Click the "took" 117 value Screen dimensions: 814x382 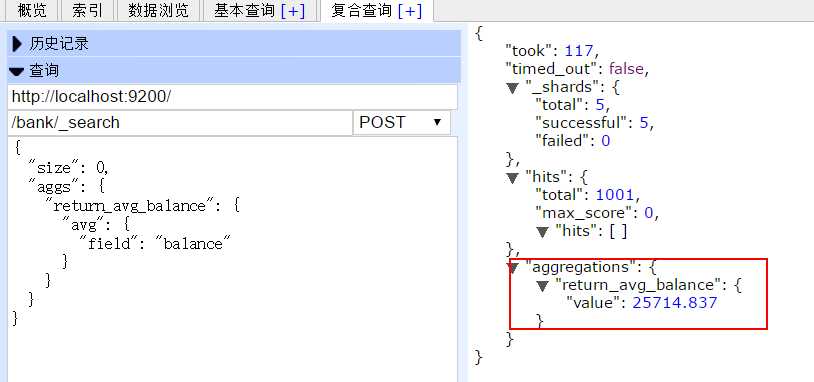tap(579, 51)
